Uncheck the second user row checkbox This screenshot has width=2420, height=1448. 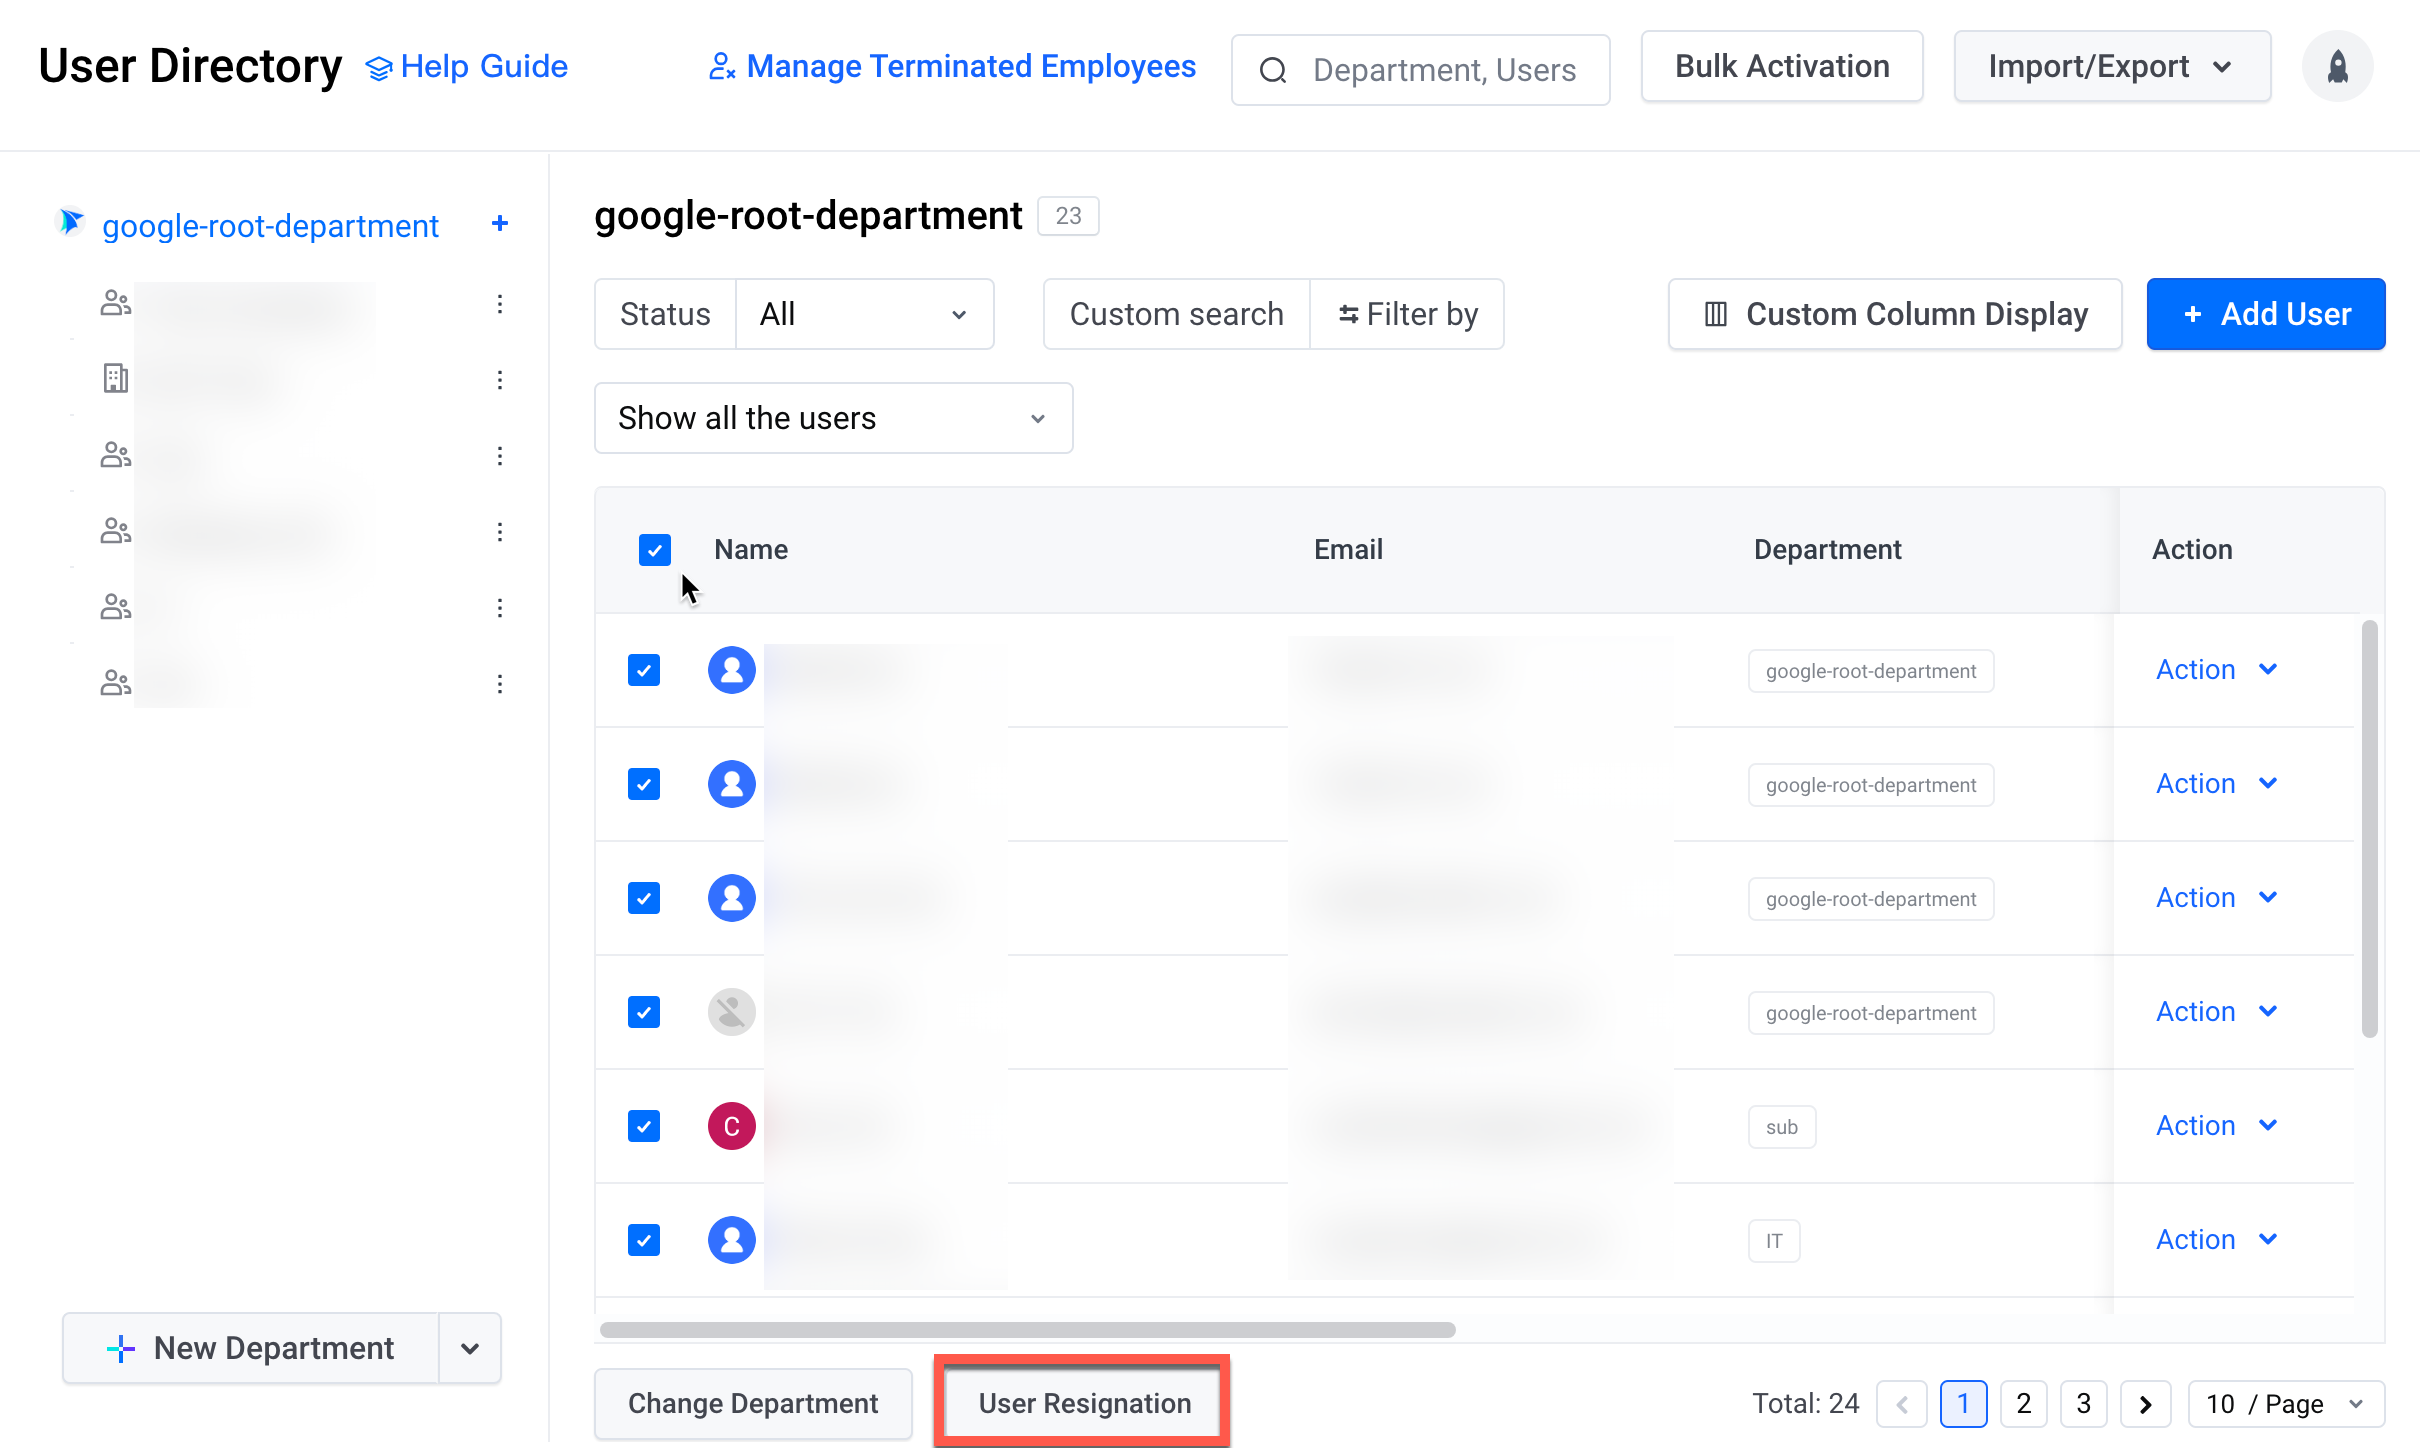click(644, 784)
